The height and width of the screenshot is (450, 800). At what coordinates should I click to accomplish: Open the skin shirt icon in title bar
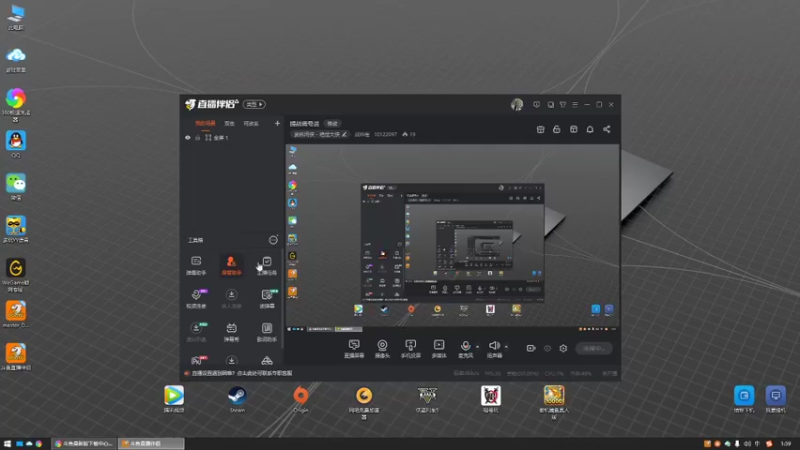click(563, 105)
